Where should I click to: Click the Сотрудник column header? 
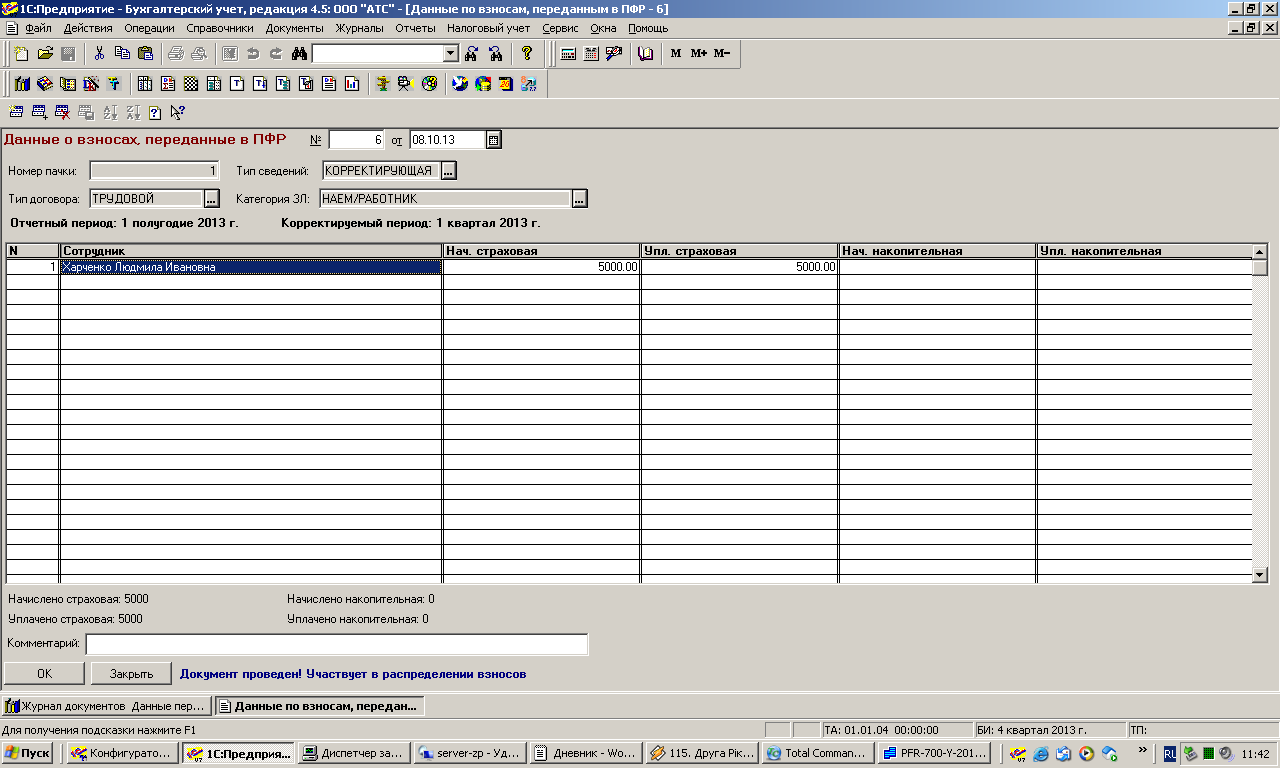tap(251, 251)
